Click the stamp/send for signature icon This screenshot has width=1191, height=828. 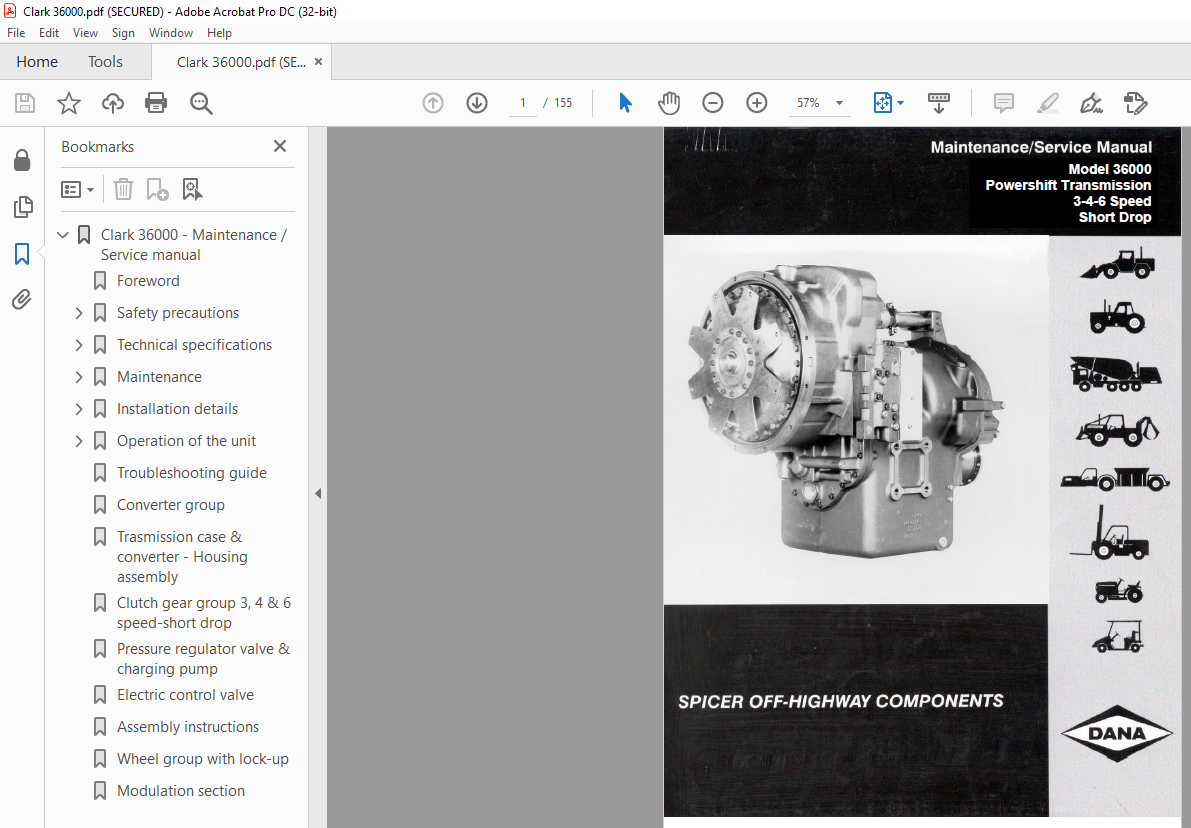pos(1136,103)
